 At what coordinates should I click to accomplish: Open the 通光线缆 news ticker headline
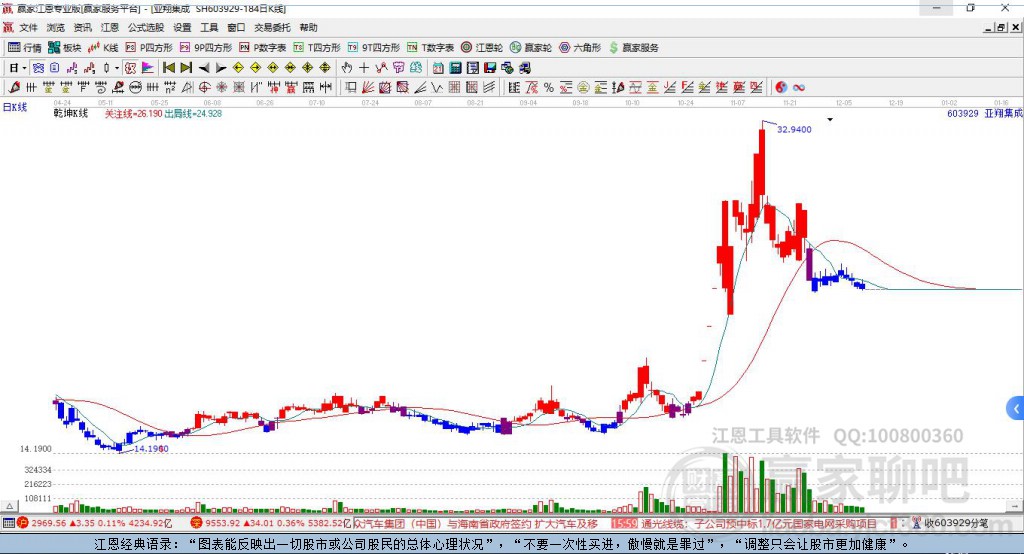[759, 523]
